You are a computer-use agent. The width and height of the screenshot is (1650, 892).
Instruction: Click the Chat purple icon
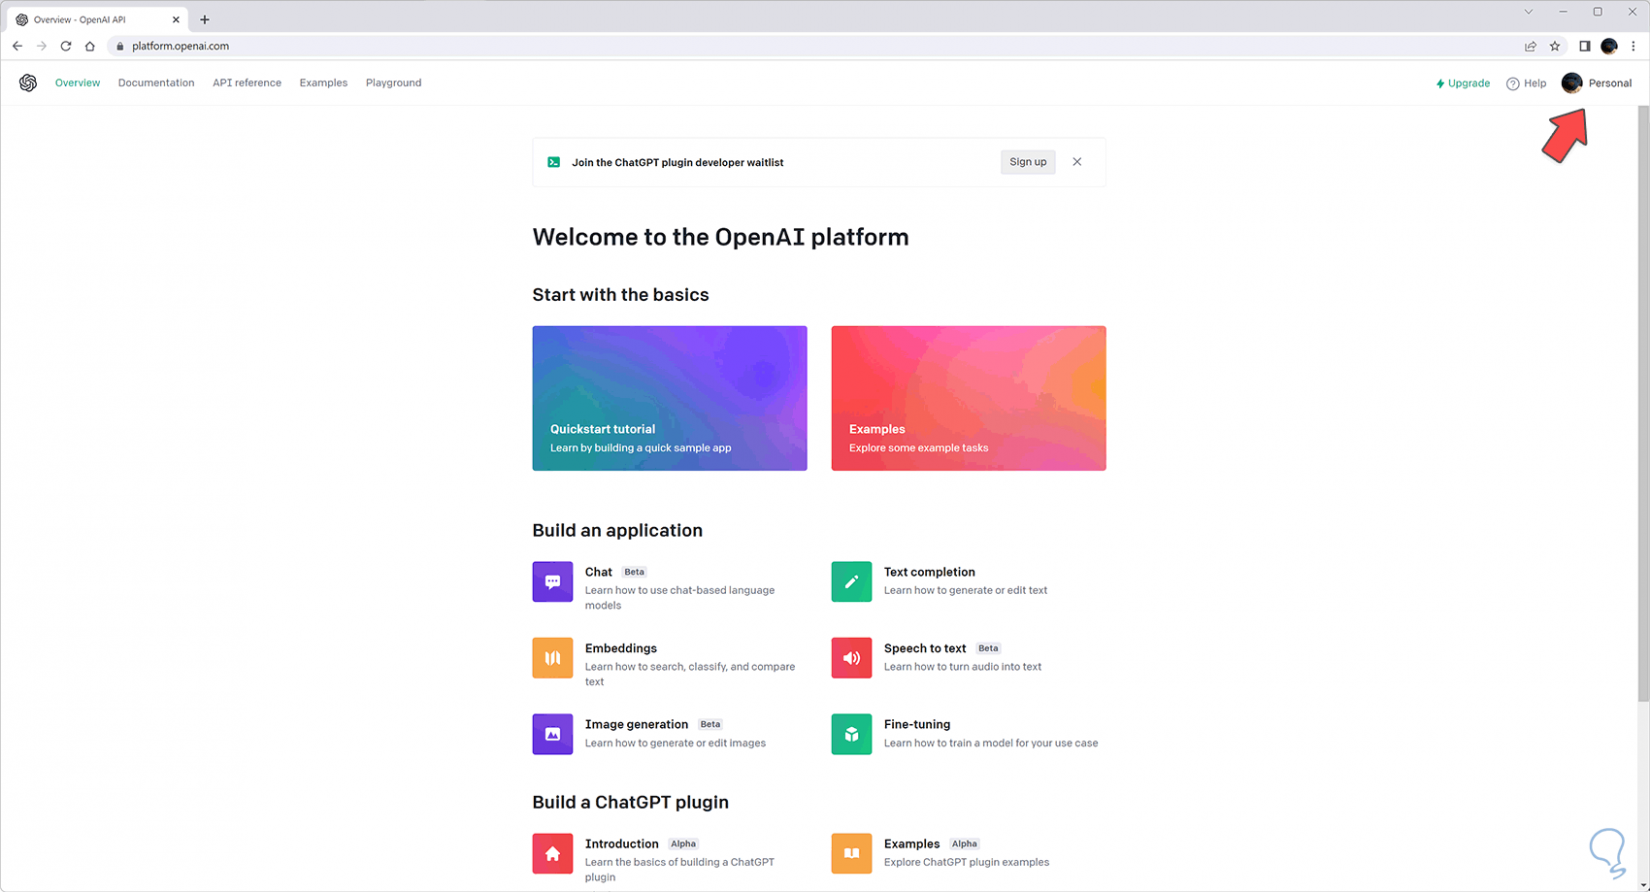553,582
